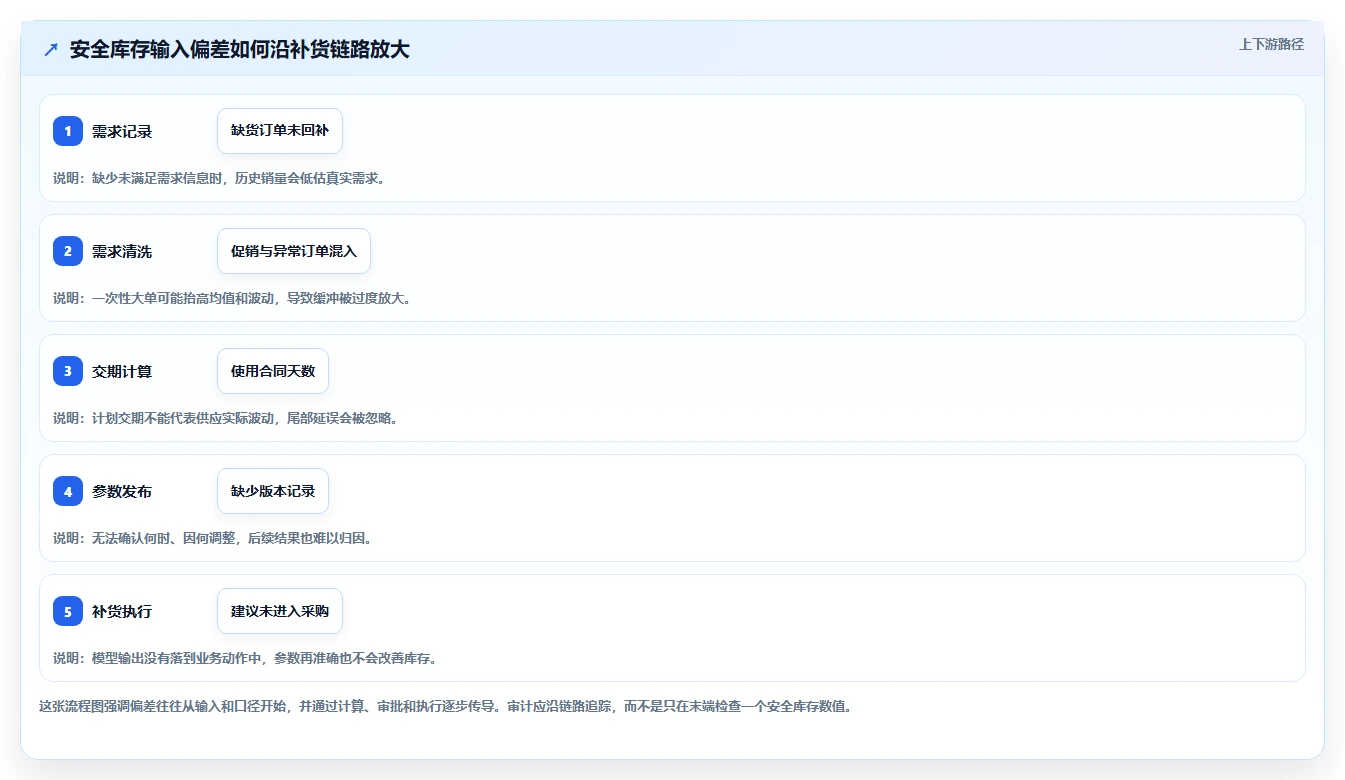Click the 交期计算 step label
The image size is (1345, 780).
tap(122, 371)
